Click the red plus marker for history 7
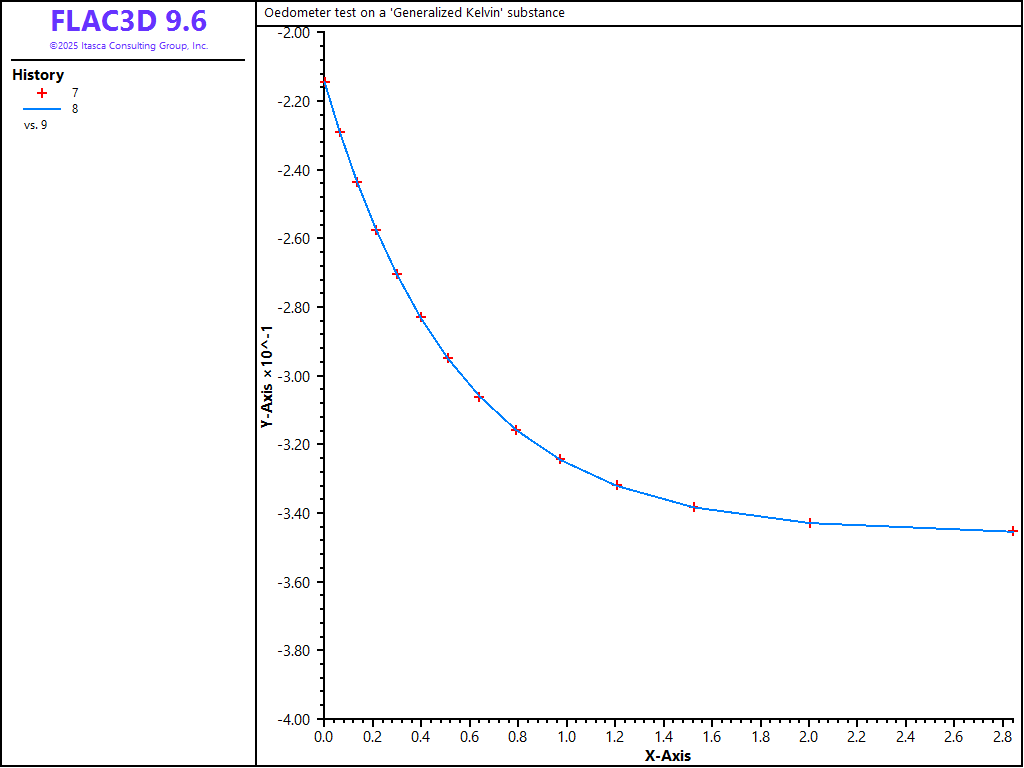 (42, 93)
